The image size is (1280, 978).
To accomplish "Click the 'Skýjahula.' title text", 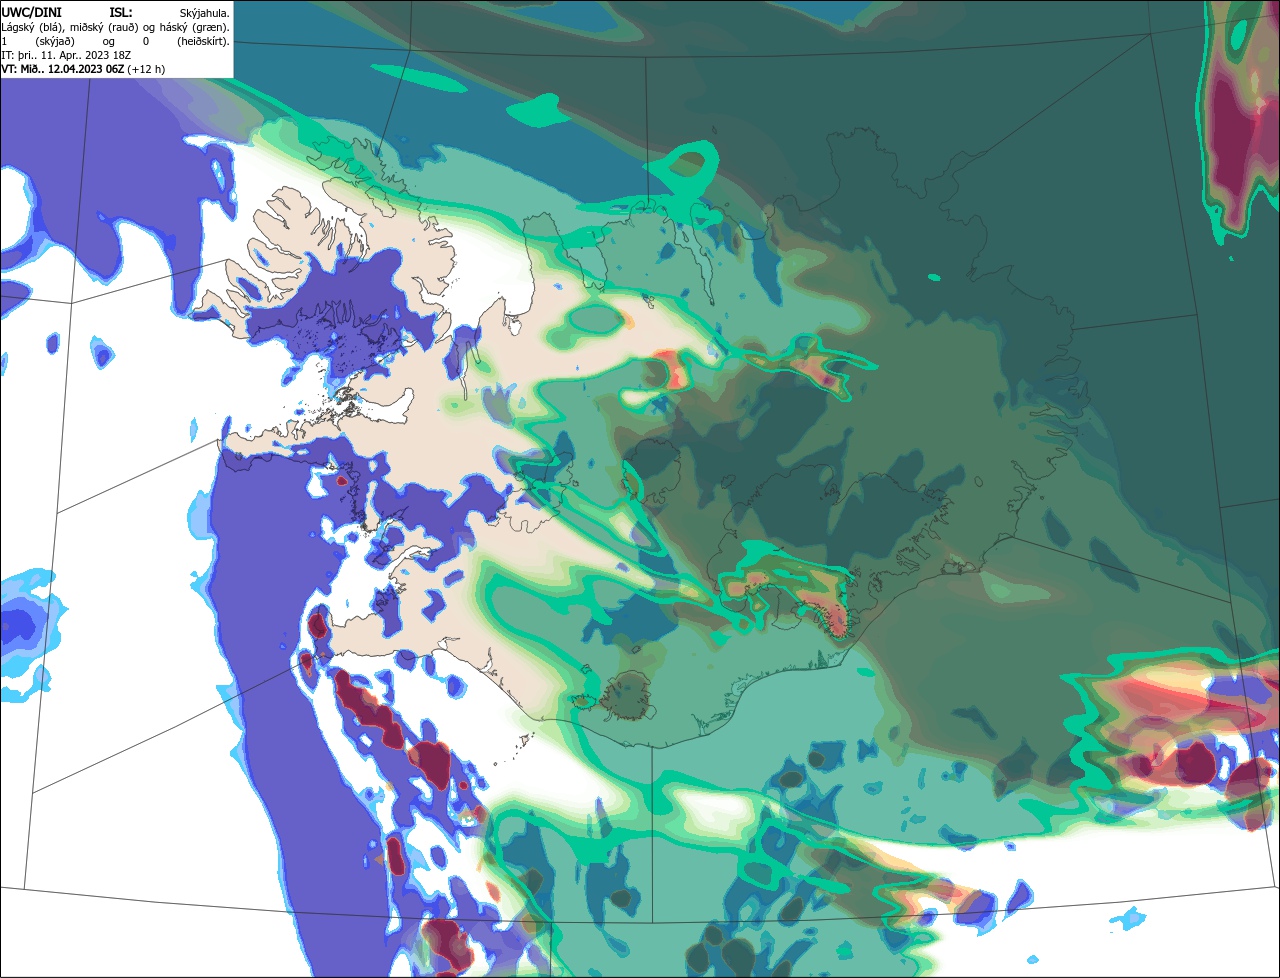I will coord(204,14).
